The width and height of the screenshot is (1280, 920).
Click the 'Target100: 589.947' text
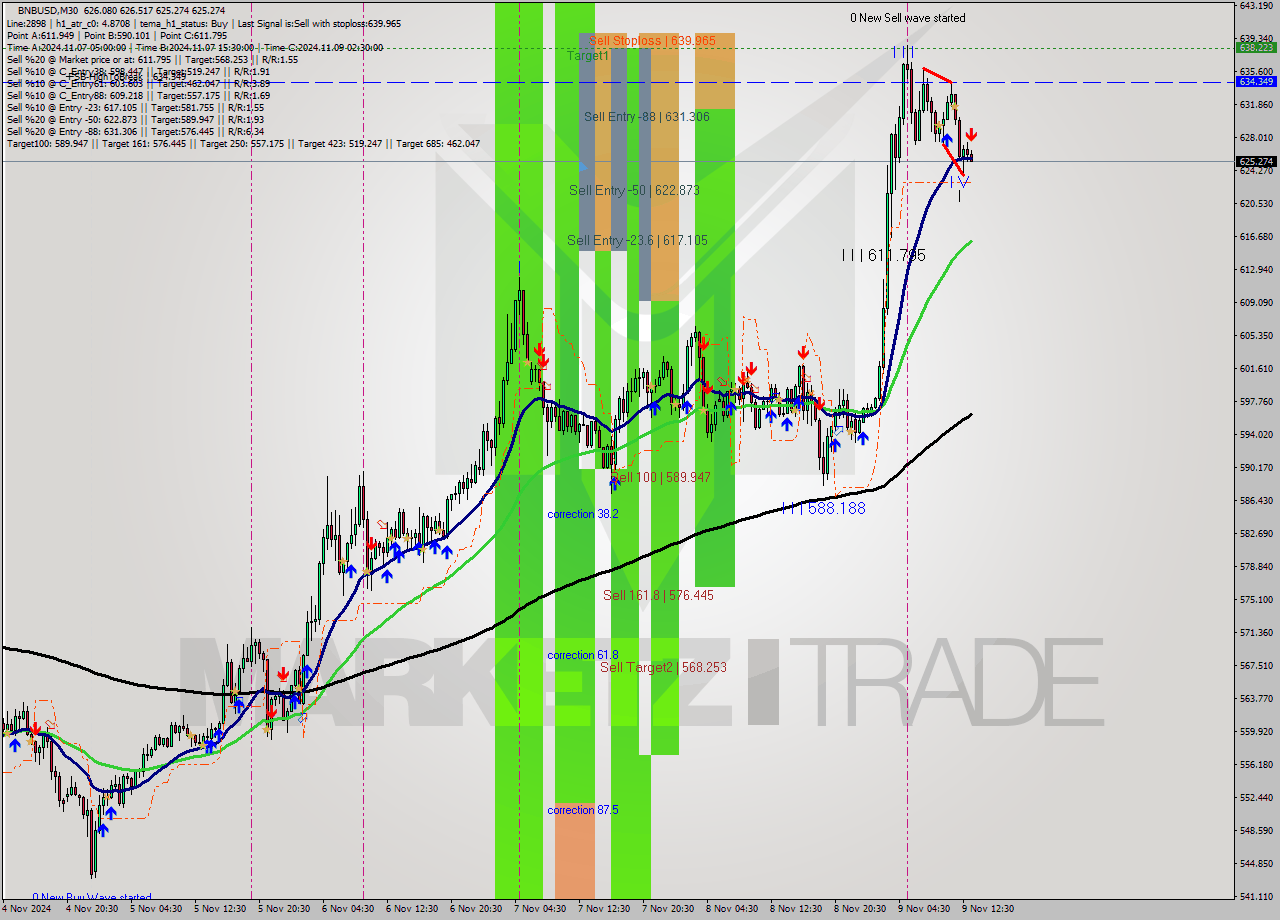[x=45, y=144]
